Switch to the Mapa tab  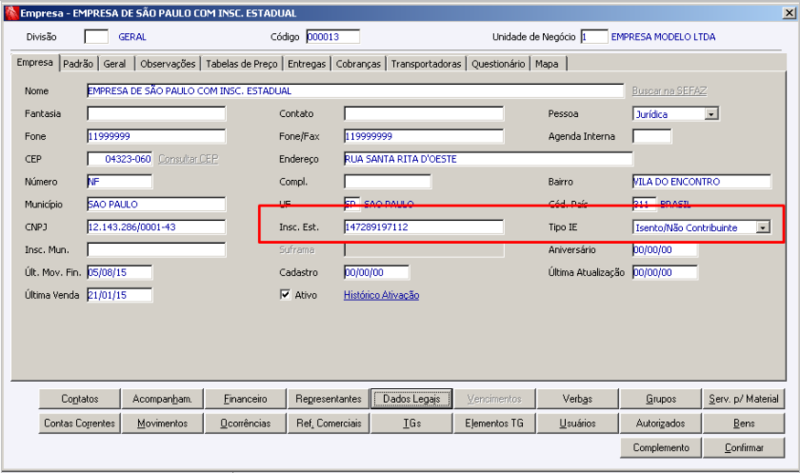pyautogui.click(x=547, y=64)
